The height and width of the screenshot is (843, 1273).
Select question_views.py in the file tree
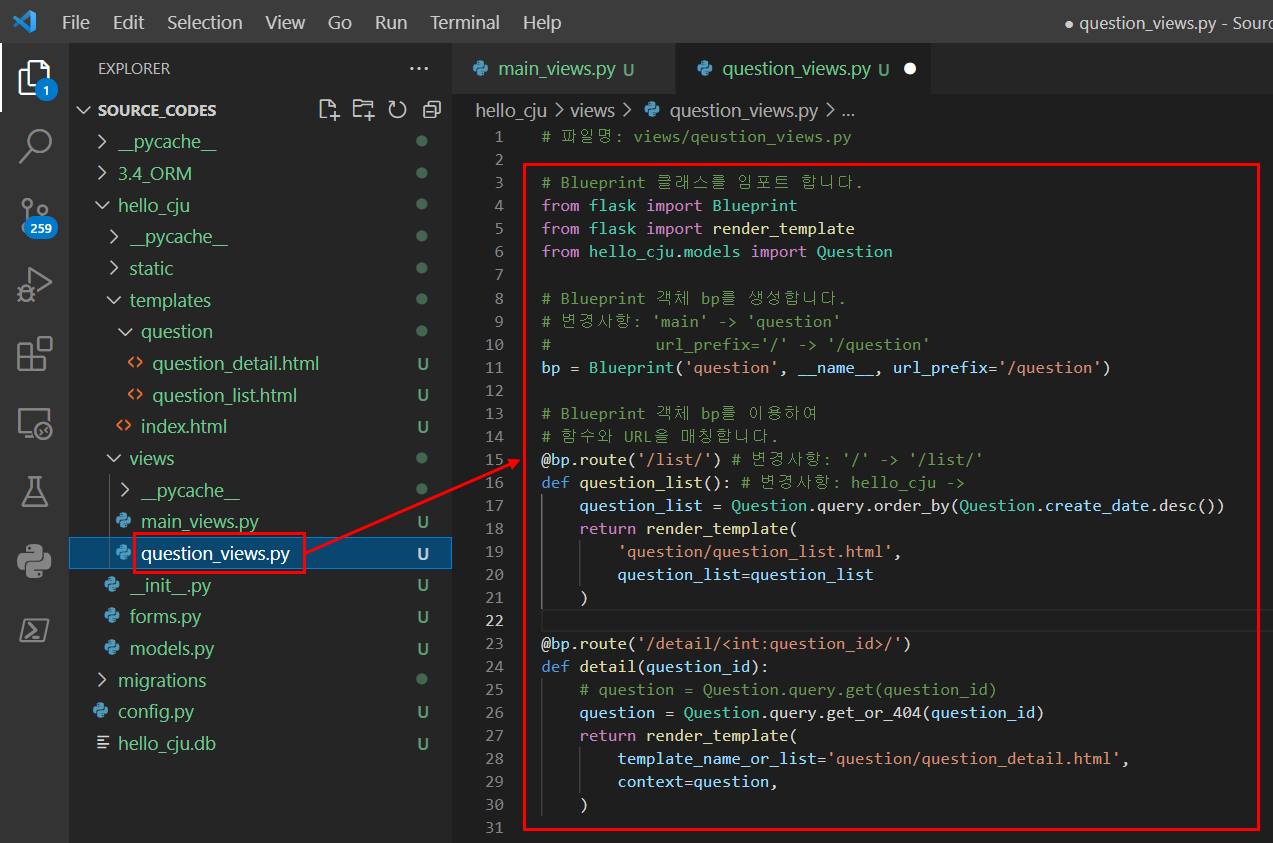(260, 553)
